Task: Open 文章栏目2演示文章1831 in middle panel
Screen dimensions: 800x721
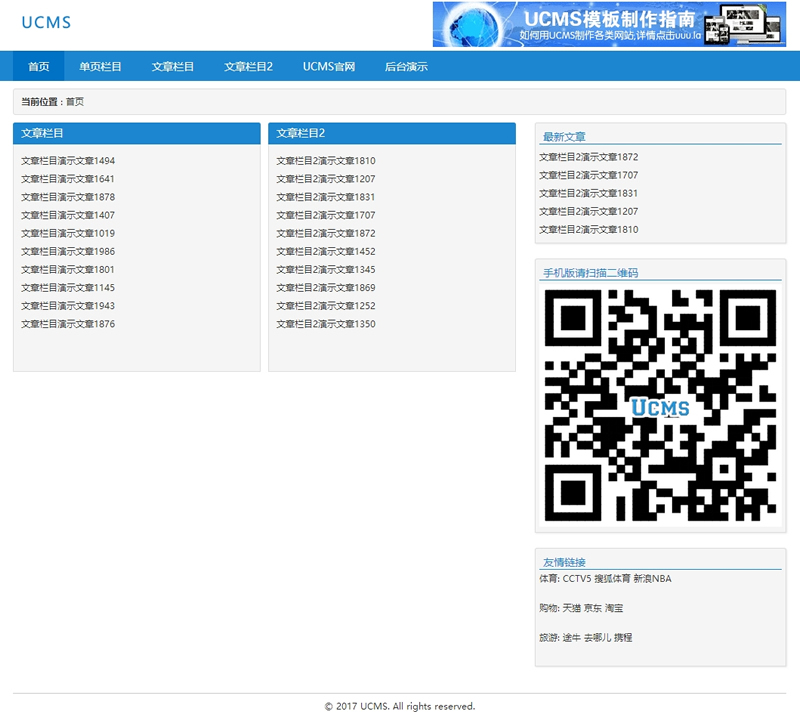Action: coord(326,197)
